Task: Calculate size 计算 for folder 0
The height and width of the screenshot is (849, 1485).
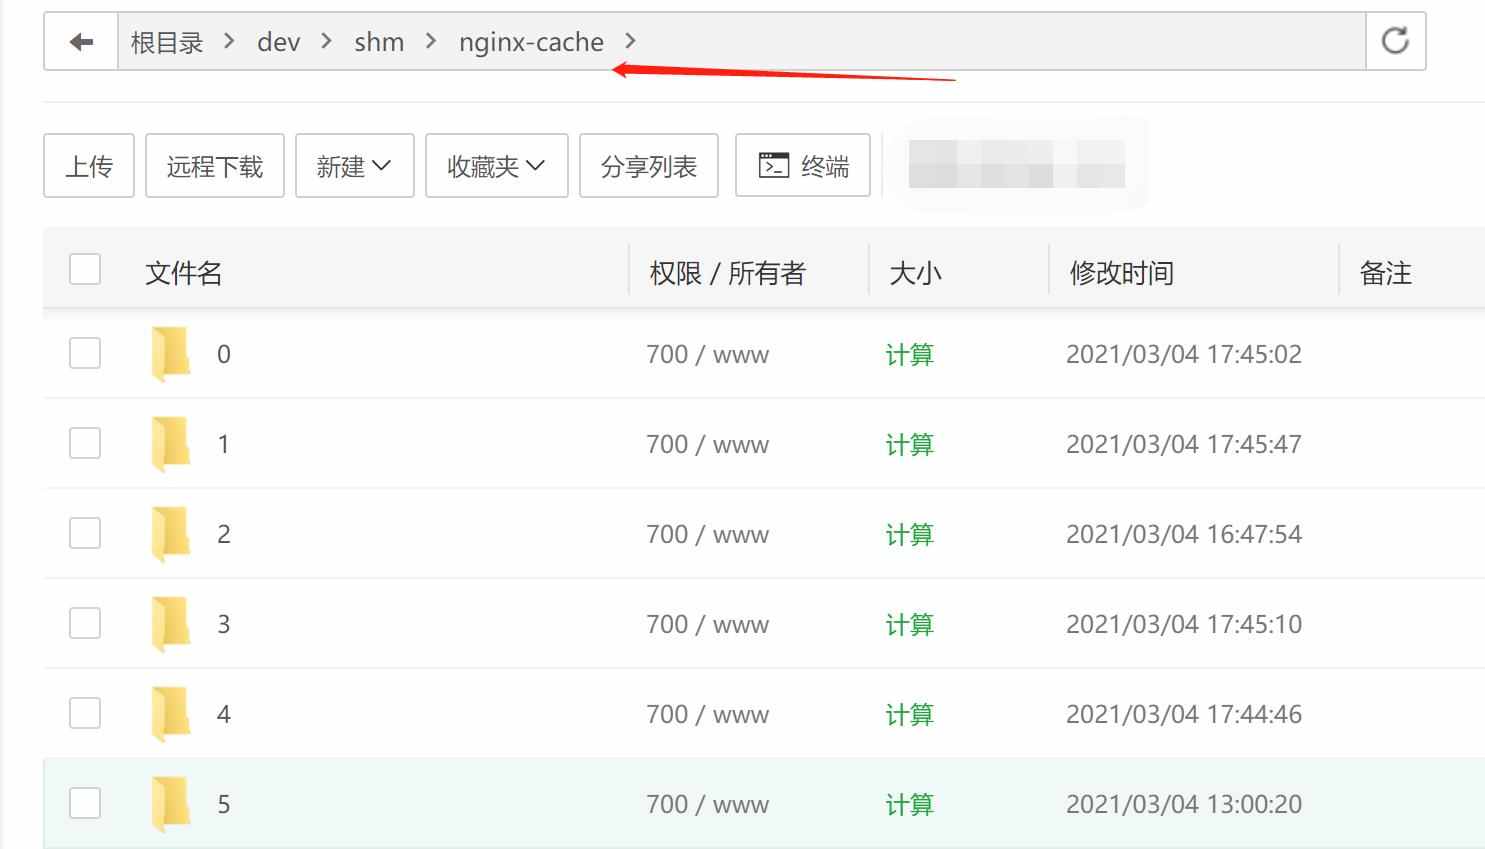Action: 910,354
